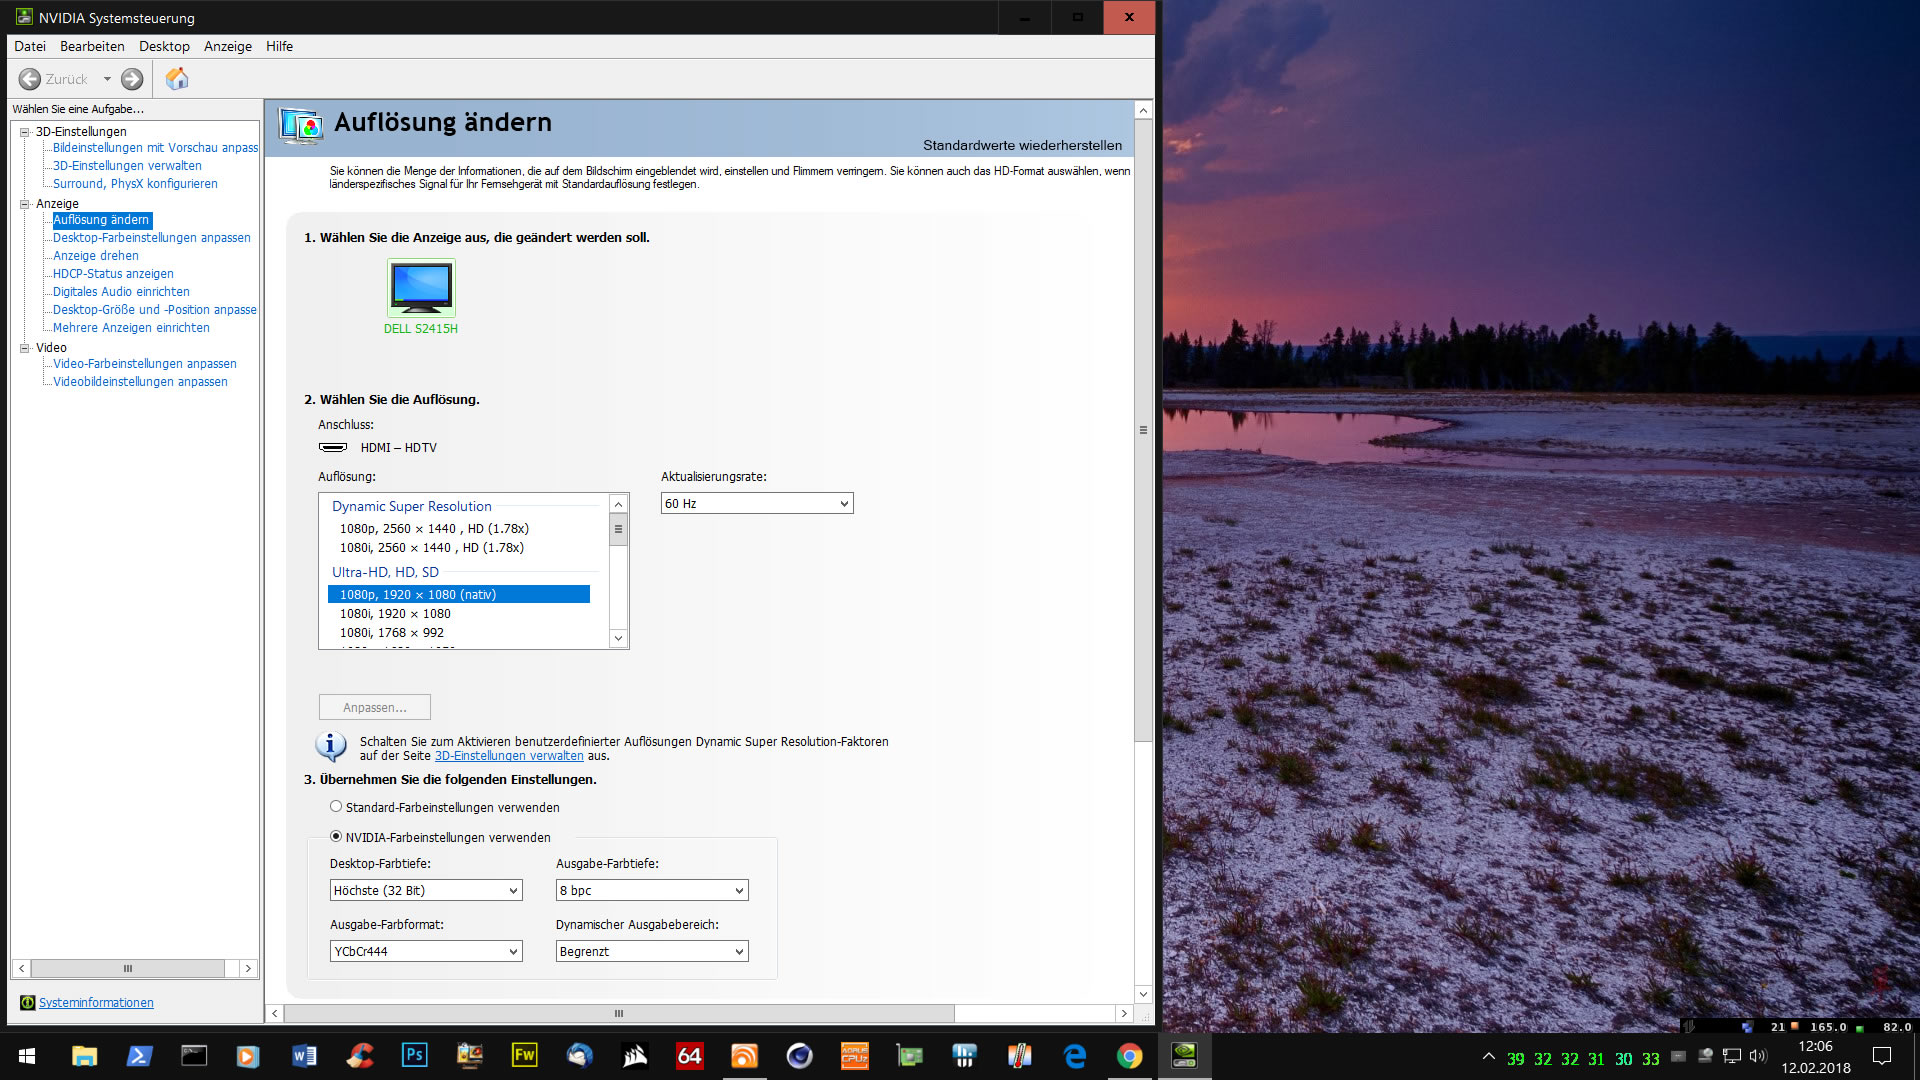Screen dimensions: 1920x1080
Task: Open the Aktualisierungsrate 60 Hz dropdown
Action: pos(757,504)
